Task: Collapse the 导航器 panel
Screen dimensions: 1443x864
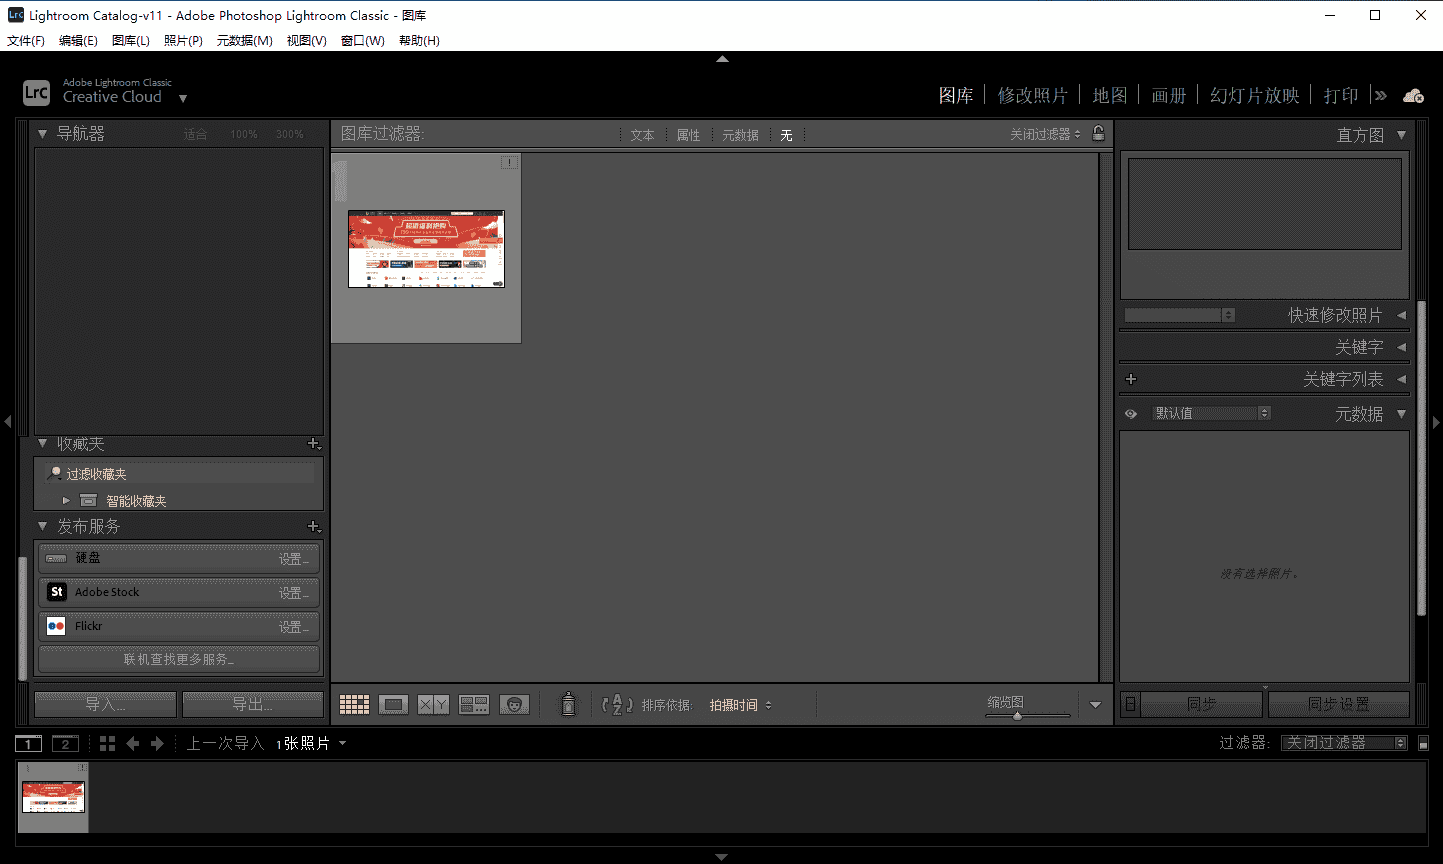Action: click(x=42, y=133)
